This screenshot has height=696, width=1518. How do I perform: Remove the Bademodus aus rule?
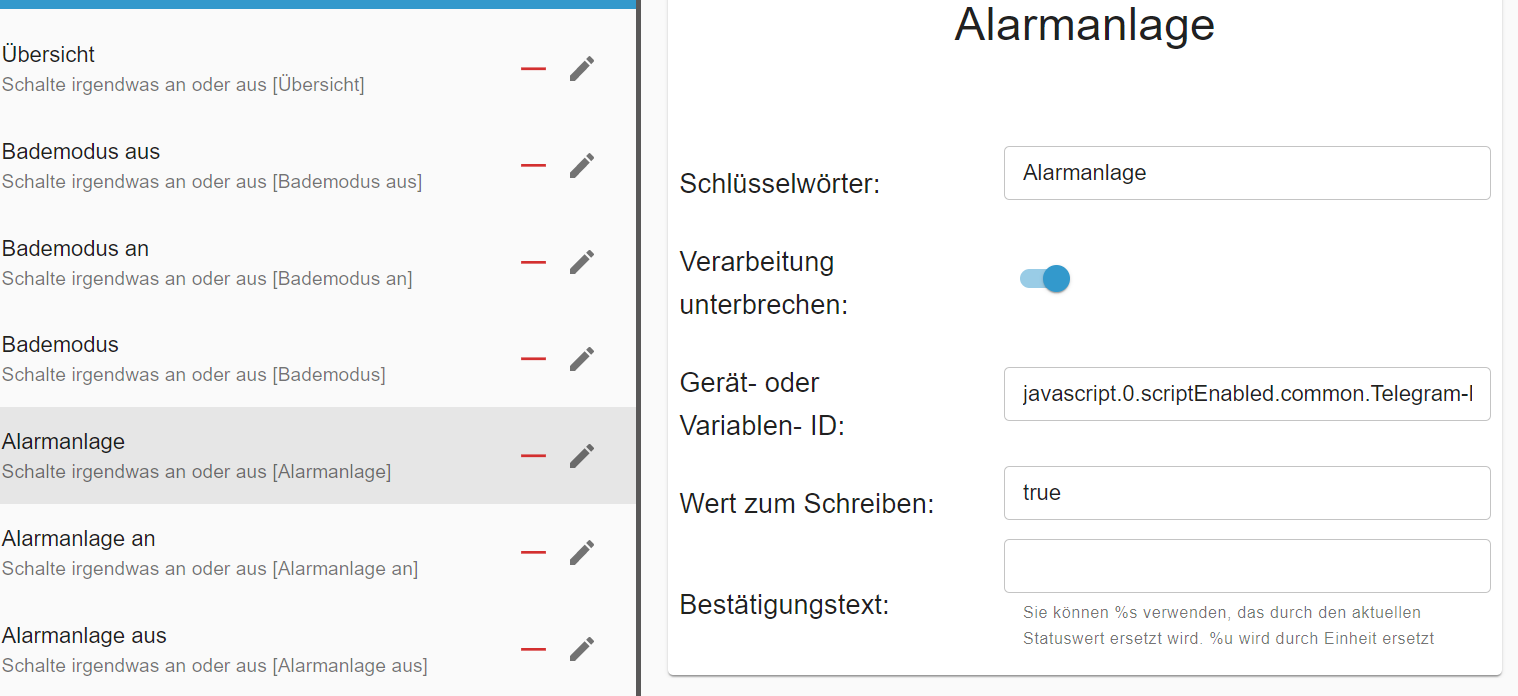click(533, 166)
